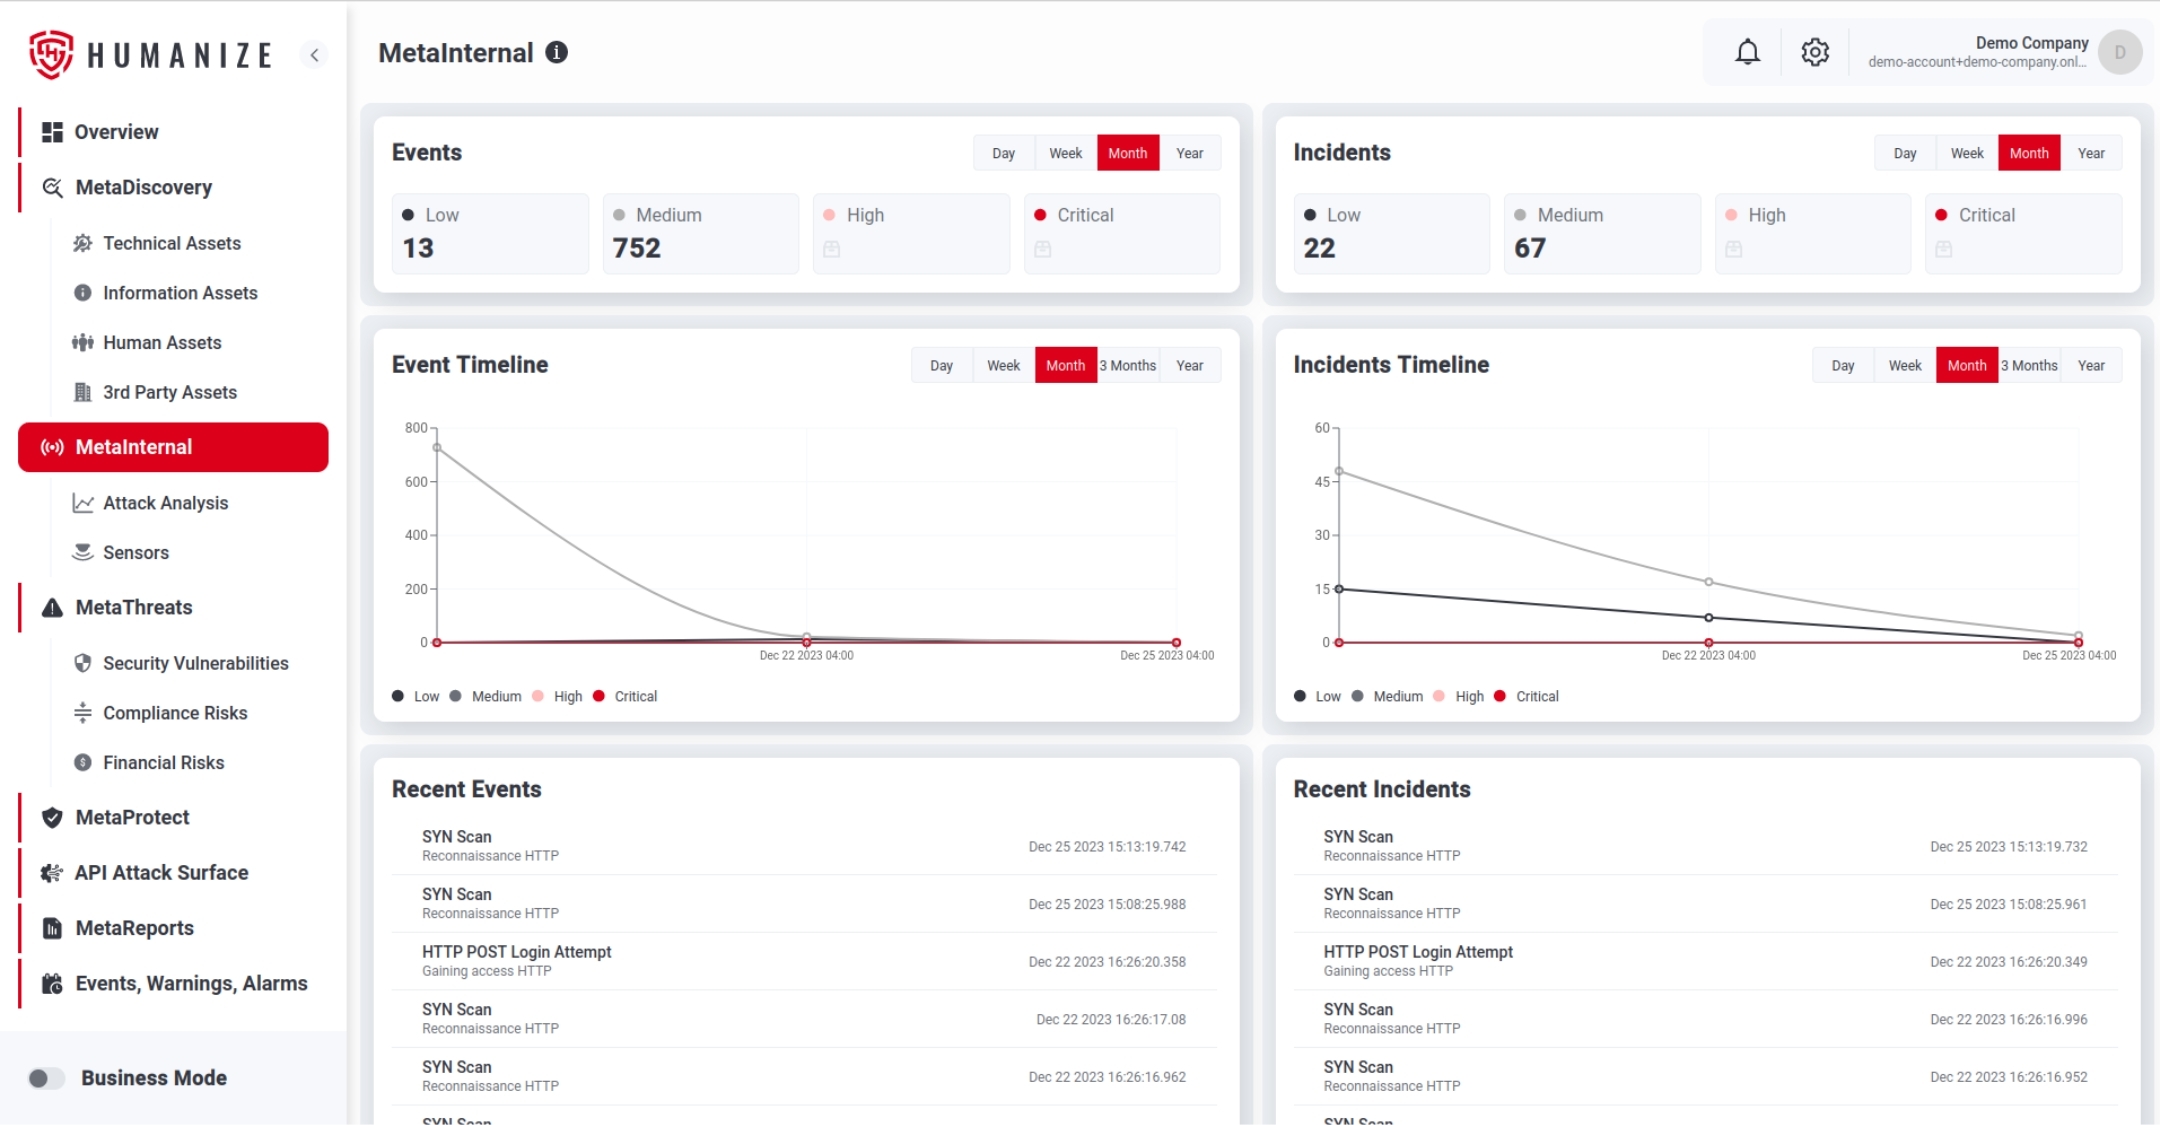Open the settings gear icon
2160x1125 pixels.
(1815, 52)
